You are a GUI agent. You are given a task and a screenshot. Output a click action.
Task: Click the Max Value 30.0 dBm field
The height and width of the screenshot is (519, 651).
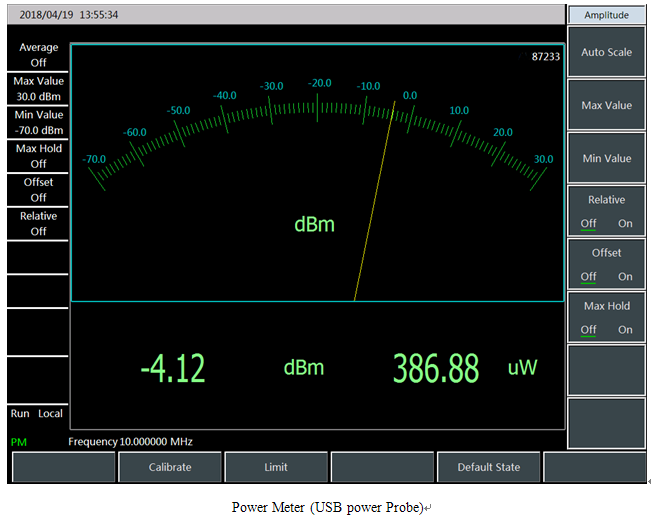point(38,88)
